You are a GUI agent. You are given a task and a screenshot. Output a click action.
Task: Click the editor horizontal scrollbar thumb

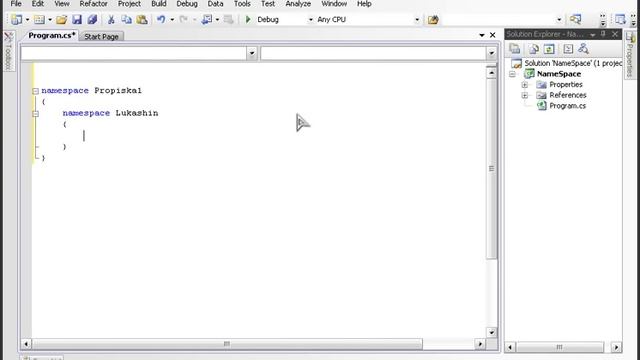point(227,344)
